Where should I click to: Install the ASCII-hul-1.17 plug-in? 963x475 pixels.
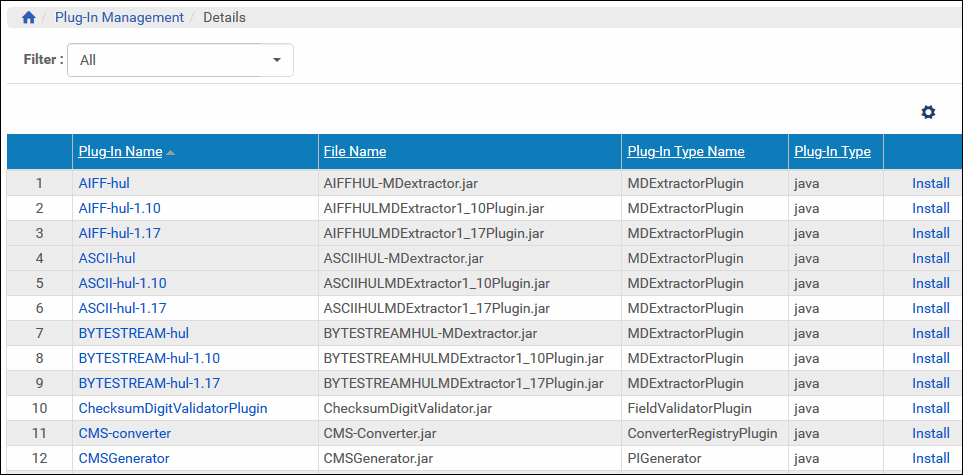(x=930, y=308)
